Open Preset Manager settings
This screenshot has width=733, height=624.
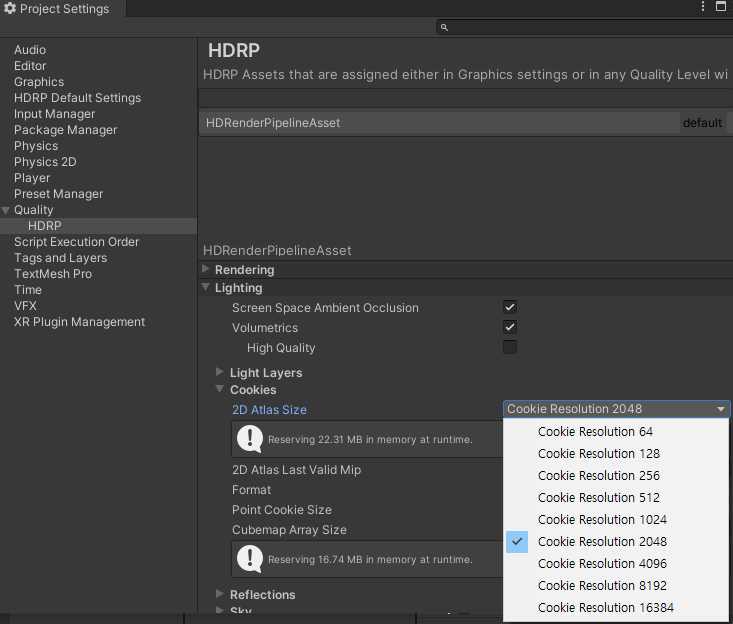click(x=58, y=194)
